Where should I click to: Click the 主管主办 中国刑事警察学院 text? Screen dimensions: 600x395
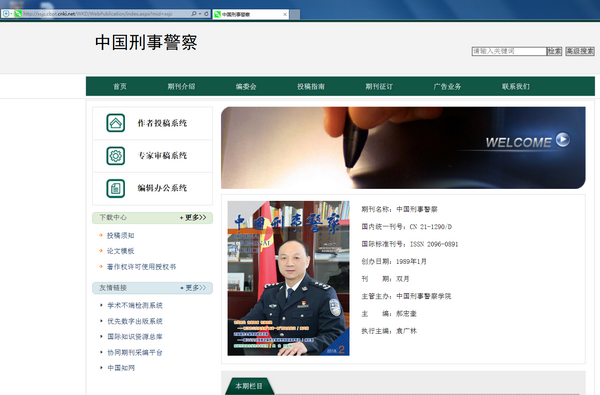click(x=406, y=296)
